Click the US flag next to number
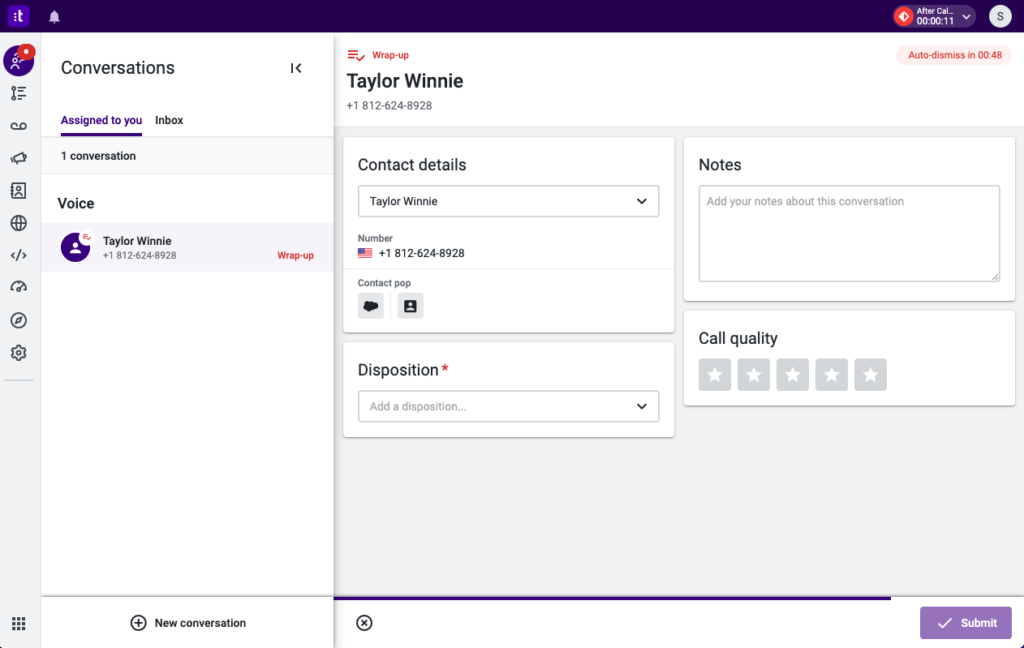1024x648 pixels. pyautogui.click(x=365, y=253)
